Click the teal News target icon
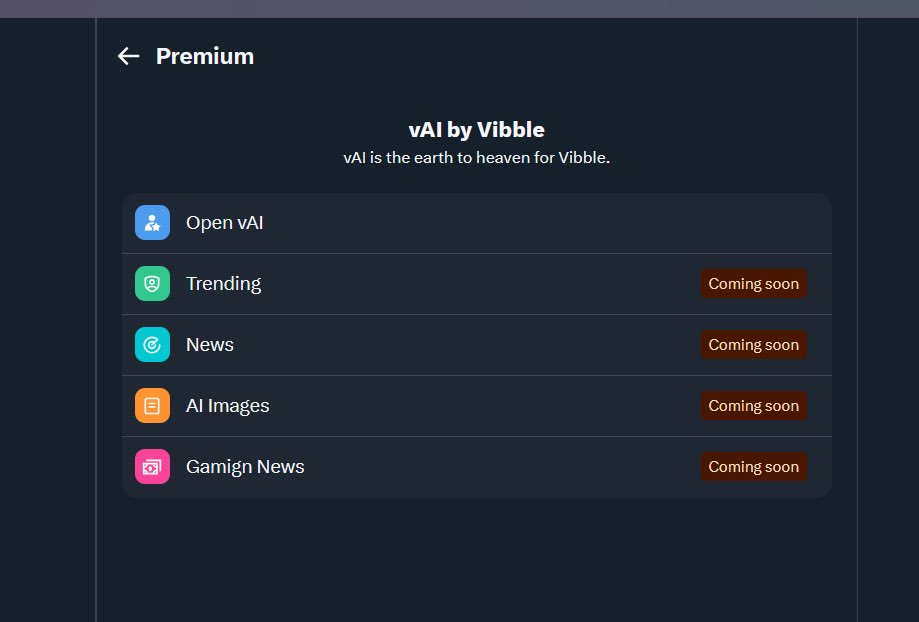The image size is (919, 622). coord(152,345)
